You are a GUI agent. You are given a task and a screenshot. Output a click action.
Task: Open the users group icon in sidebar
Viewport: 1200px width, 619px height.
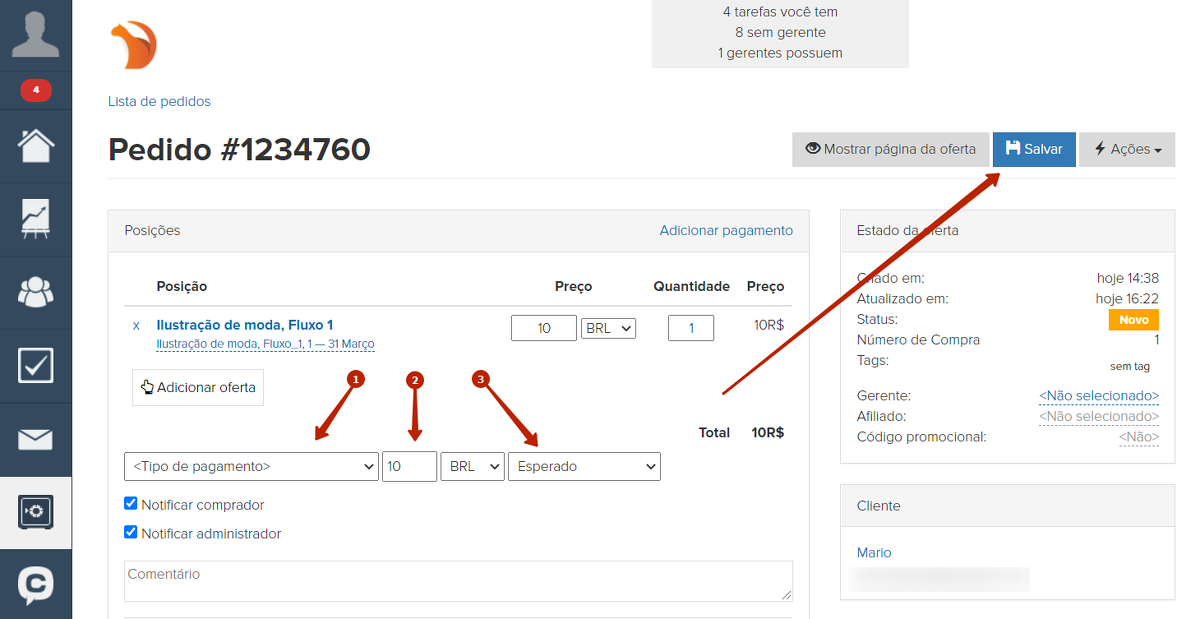pyautogui.click(x=35, y=292)
